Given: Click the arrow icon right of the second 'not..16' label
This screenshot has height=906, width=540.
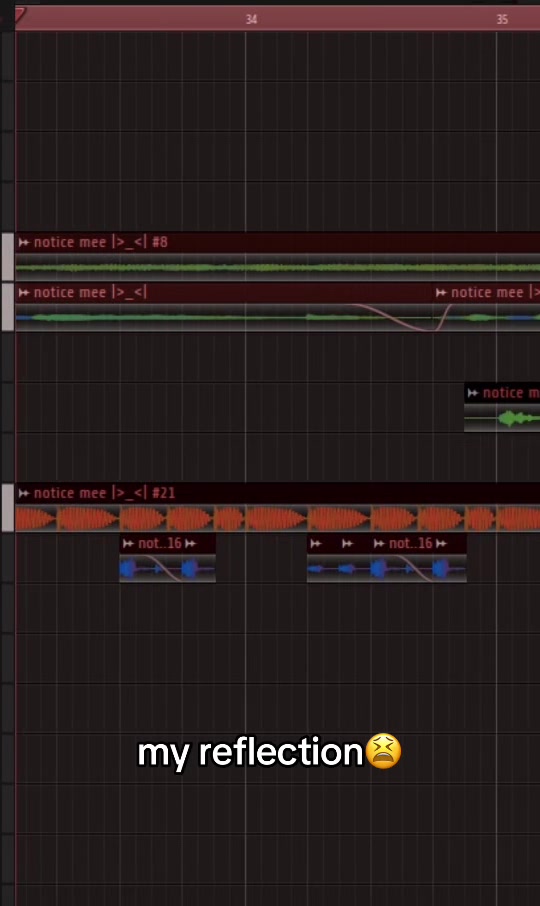Looking at the screenshot, I should [x=441, y=544].
